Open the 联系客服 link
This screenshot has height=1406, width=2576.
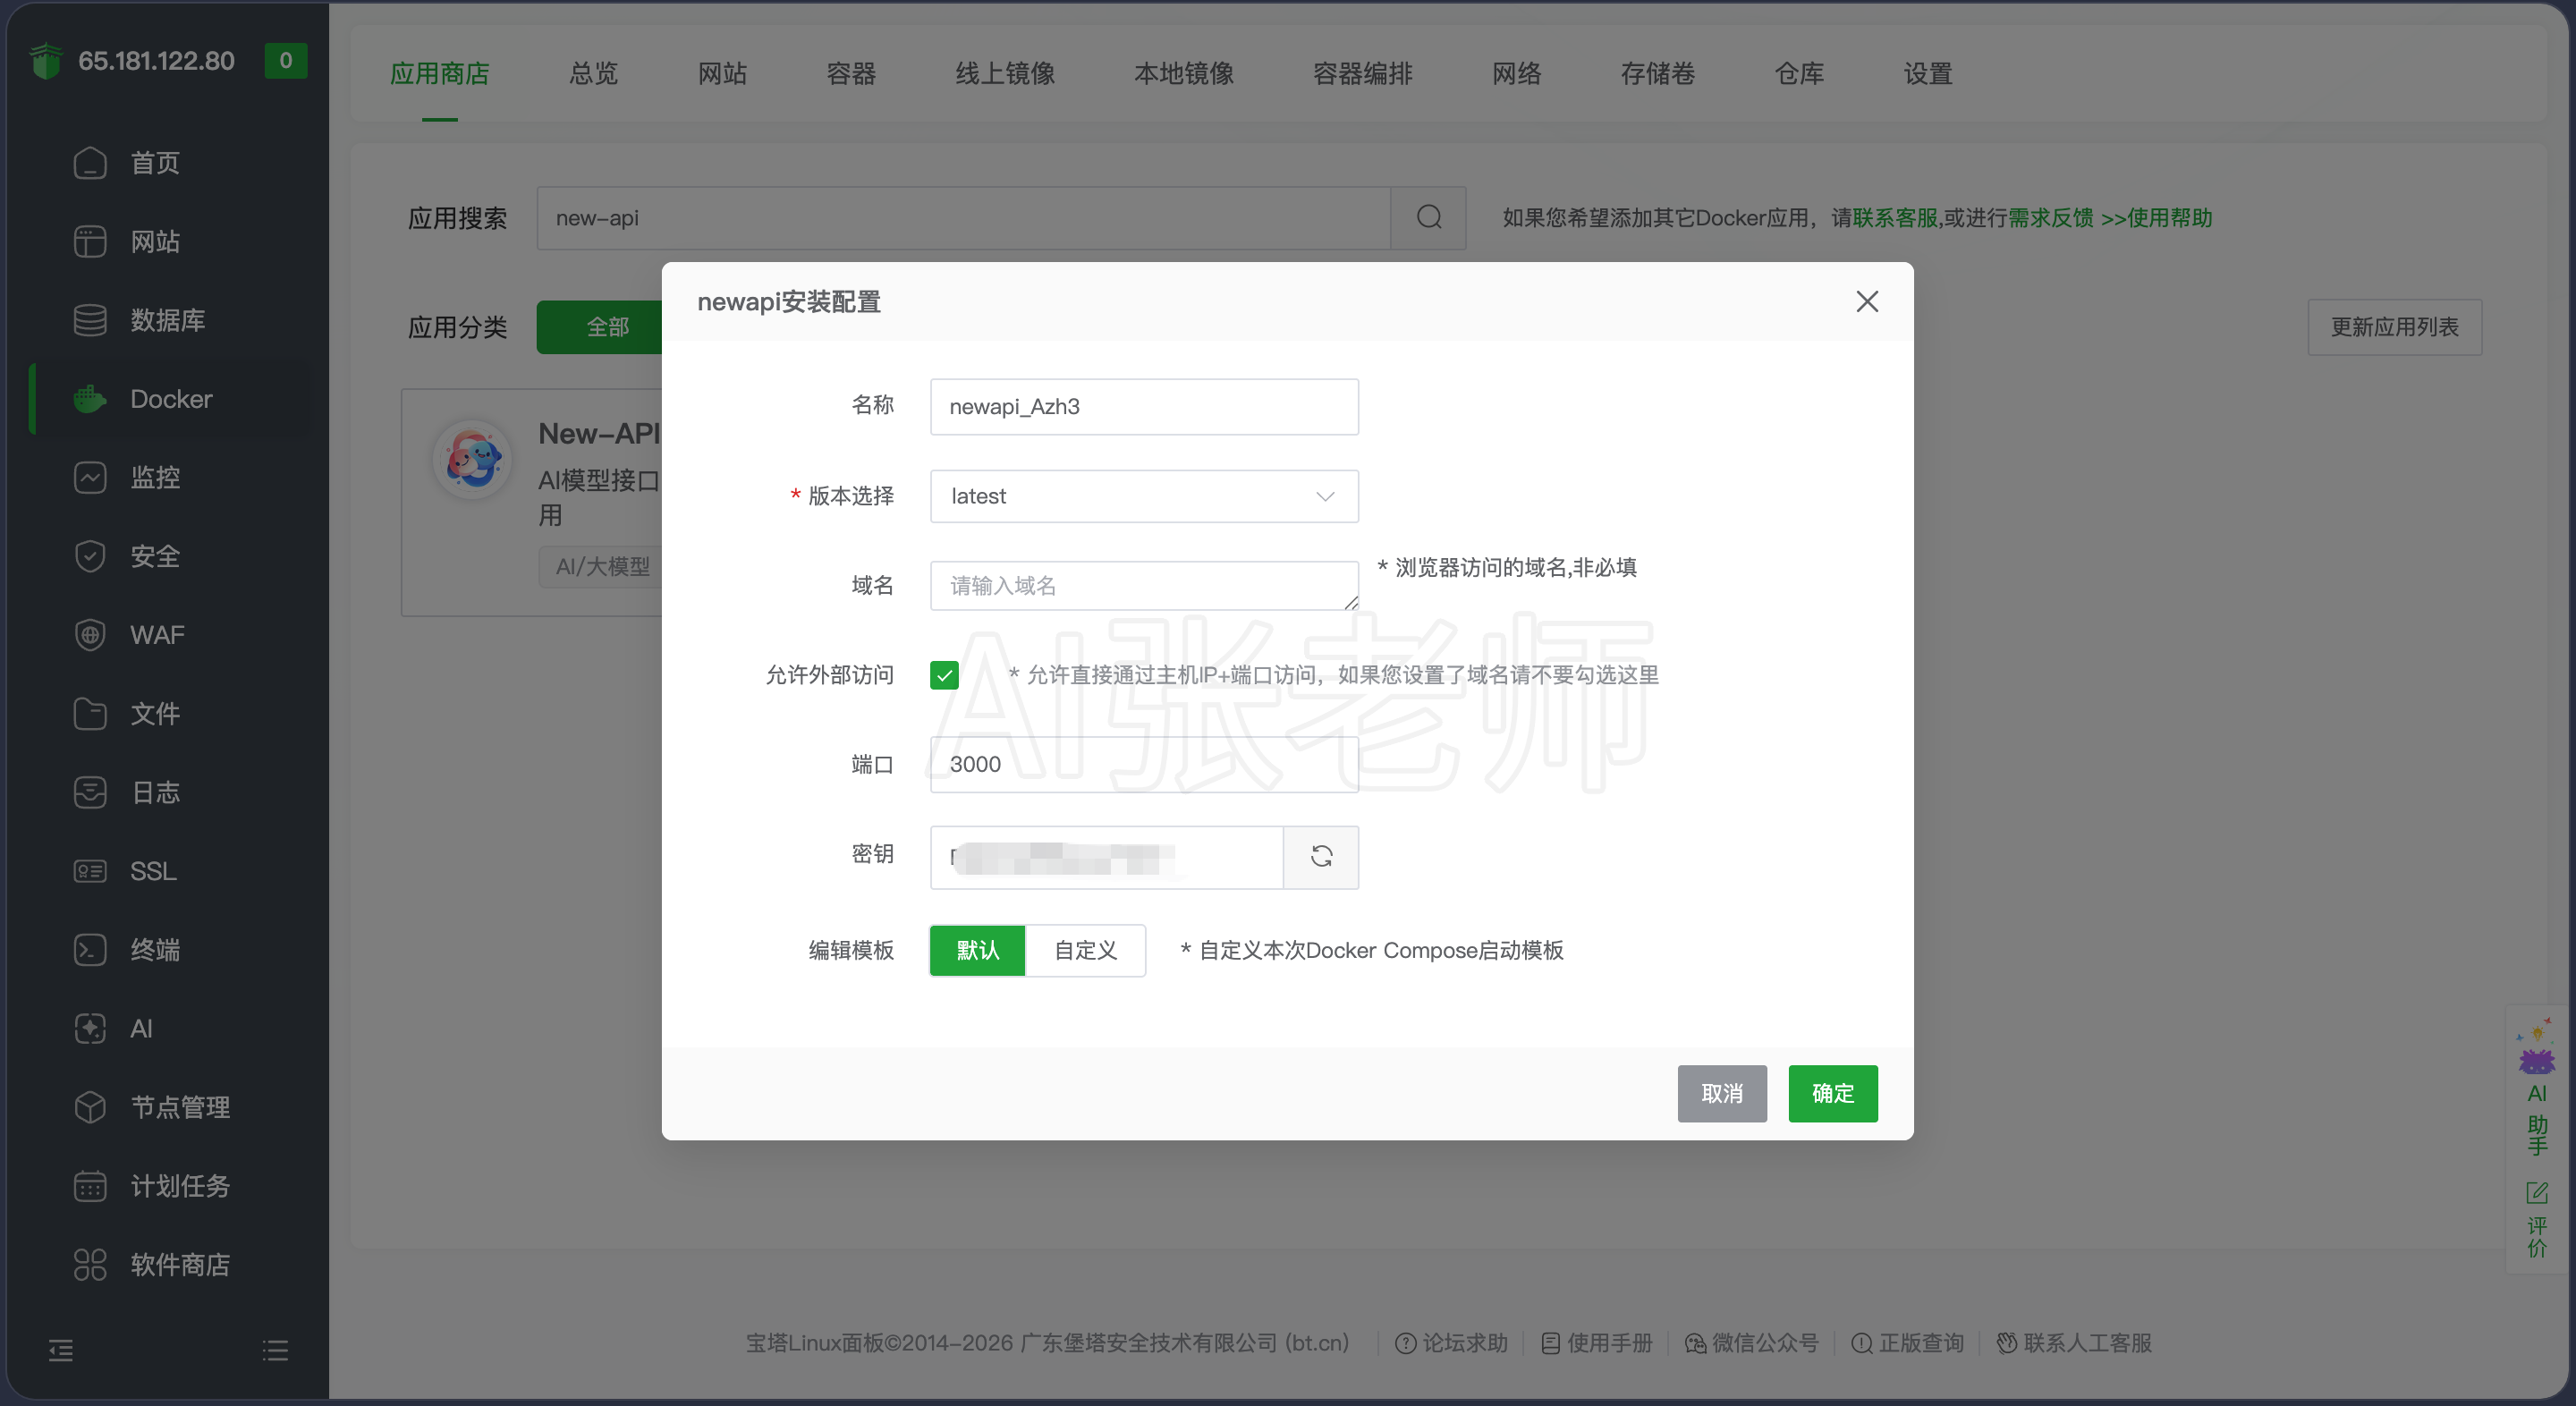[1895, 218]
